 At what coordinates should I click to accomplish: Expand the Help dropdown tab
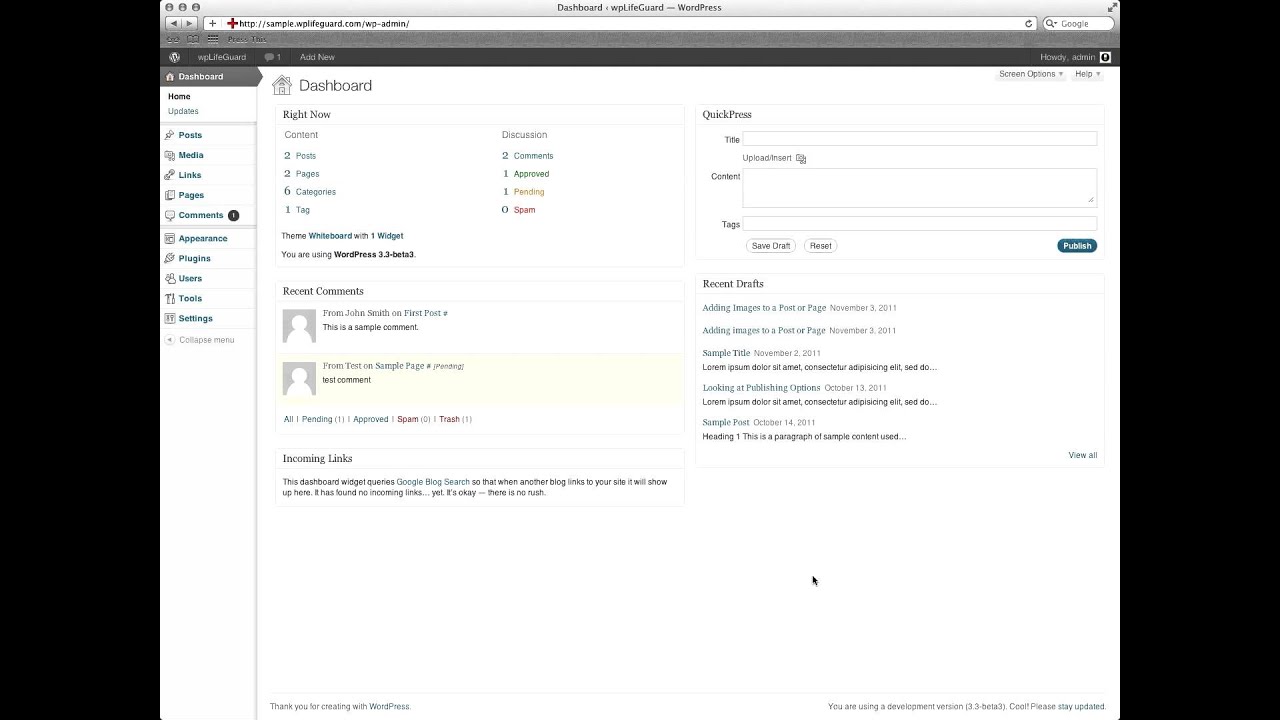coord(1087,74)
